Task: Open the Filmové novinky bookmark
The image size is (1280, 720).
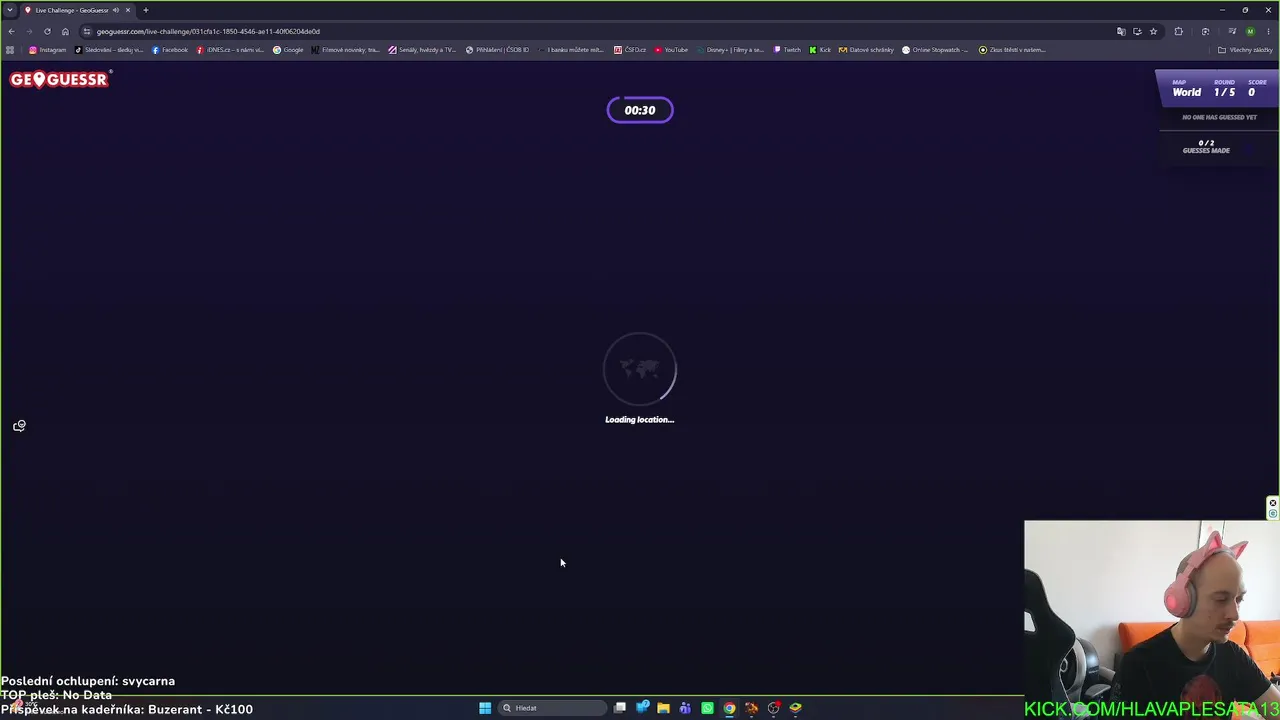Action: pos(346,50)
